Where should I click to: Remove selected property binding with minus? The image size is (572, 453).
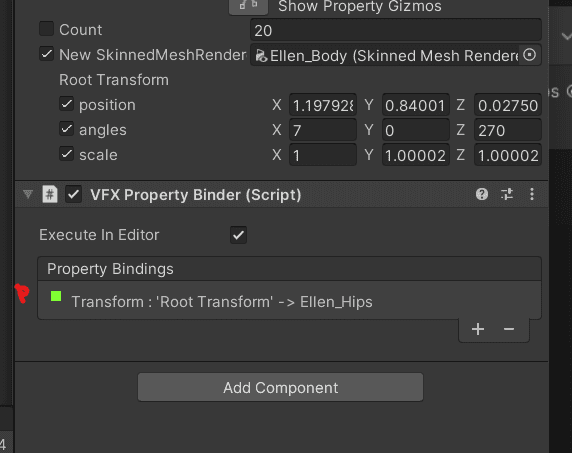[509, 329]
